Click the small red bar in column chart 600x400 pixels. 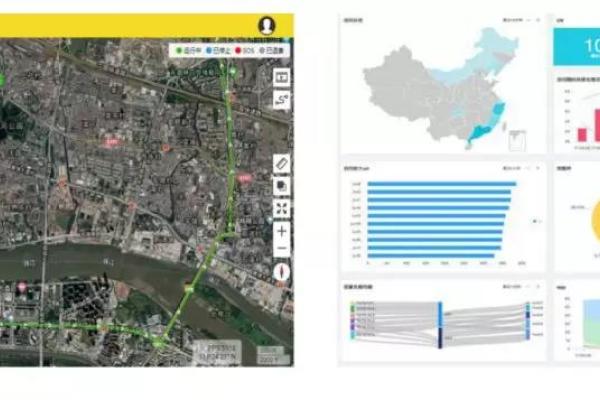(582, 135)
